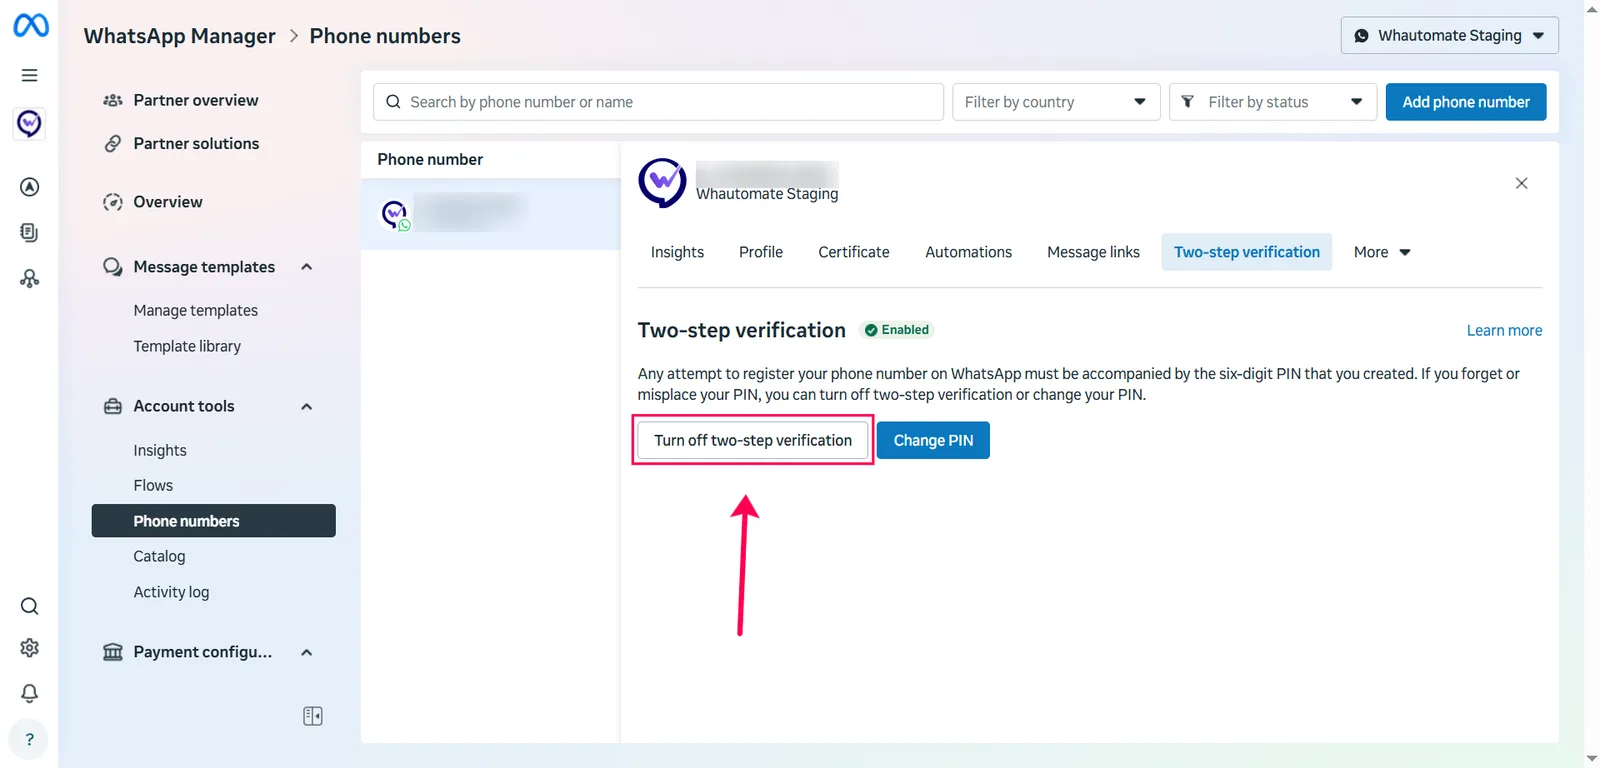This screenshot has height=768, width=1600.
Task: Click the network nodes icon in left rail
Action: 30,279
